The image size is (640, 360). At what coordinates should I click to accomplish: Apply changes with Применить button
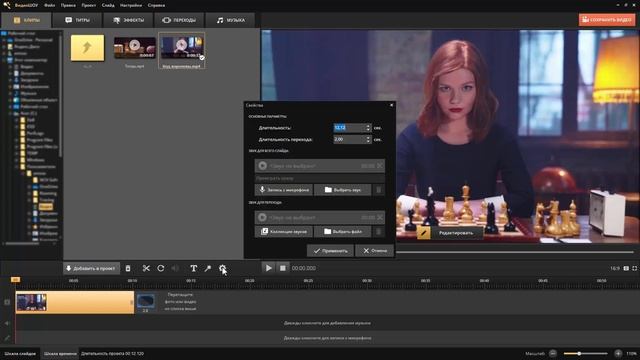click(330, 251)
